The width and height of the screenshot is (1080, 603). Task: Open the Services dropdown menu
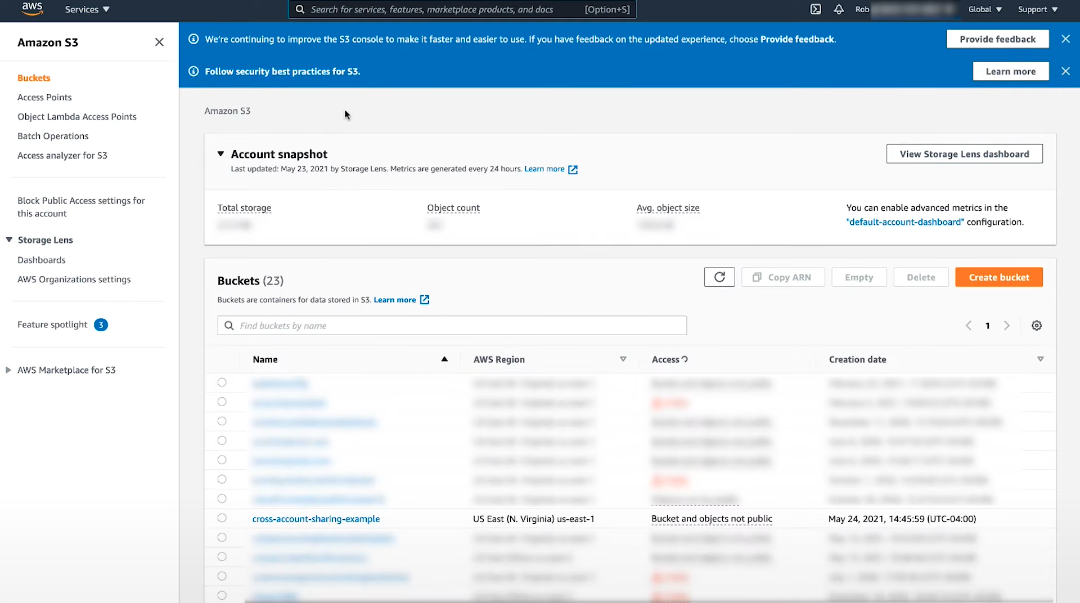click(x=87, y=9)
